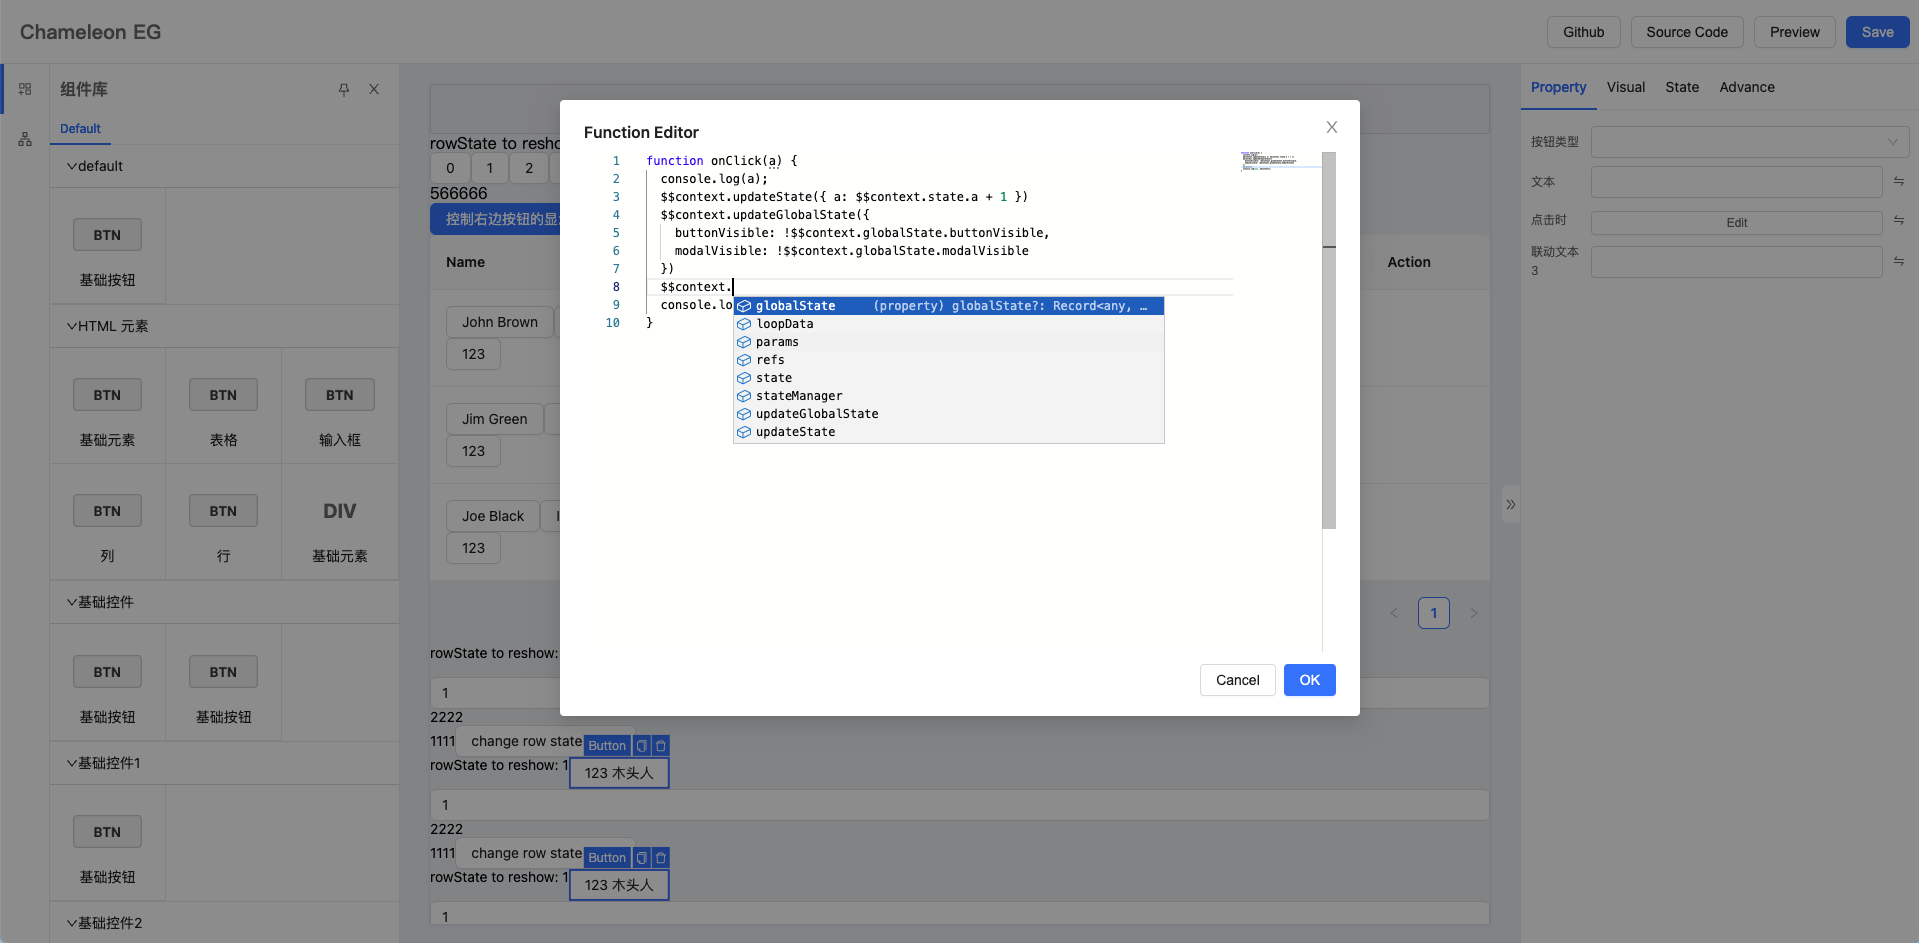Cancel the Function Editor changes
Image resolution: width=1919 pixels, height=943 pixels.
pyautogui.click(x=1237, y=680)
